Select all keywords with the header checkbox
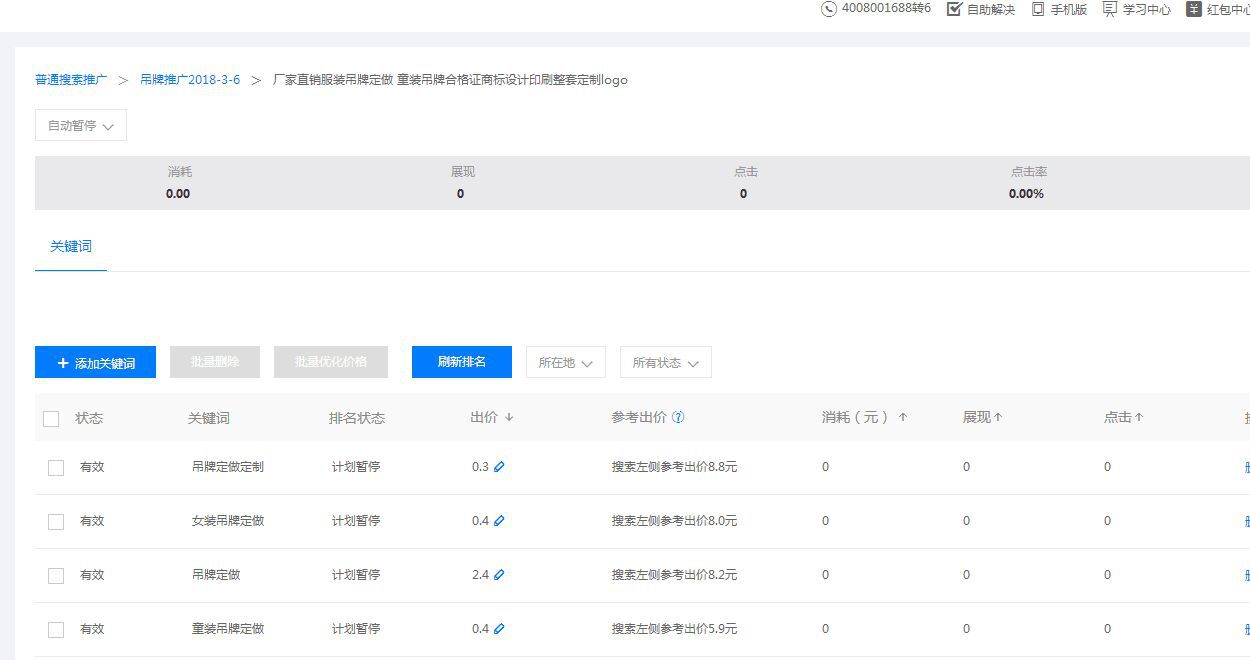The height and width of the screenshot is (660, 1250). coord(52,417)
